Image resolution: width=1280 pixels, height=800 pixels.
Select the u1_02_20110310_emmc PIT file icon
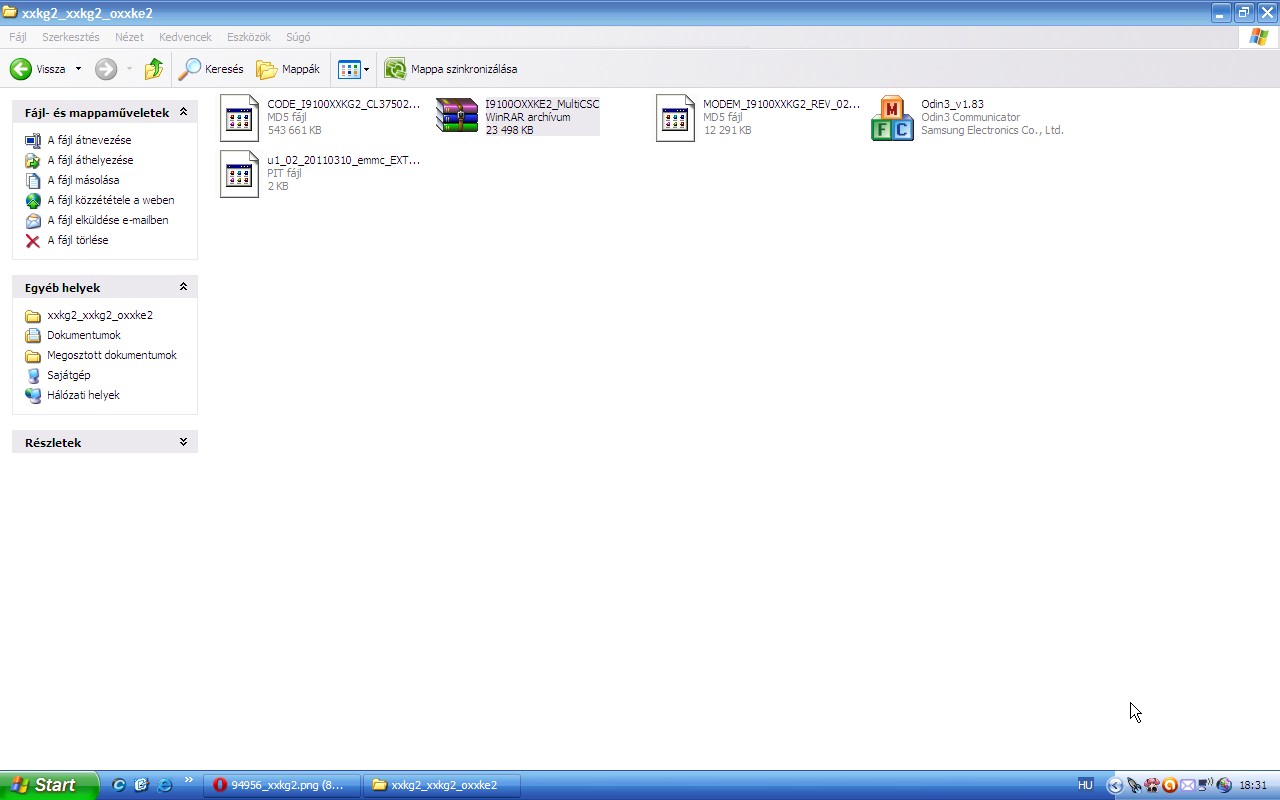tap(239, 174)
